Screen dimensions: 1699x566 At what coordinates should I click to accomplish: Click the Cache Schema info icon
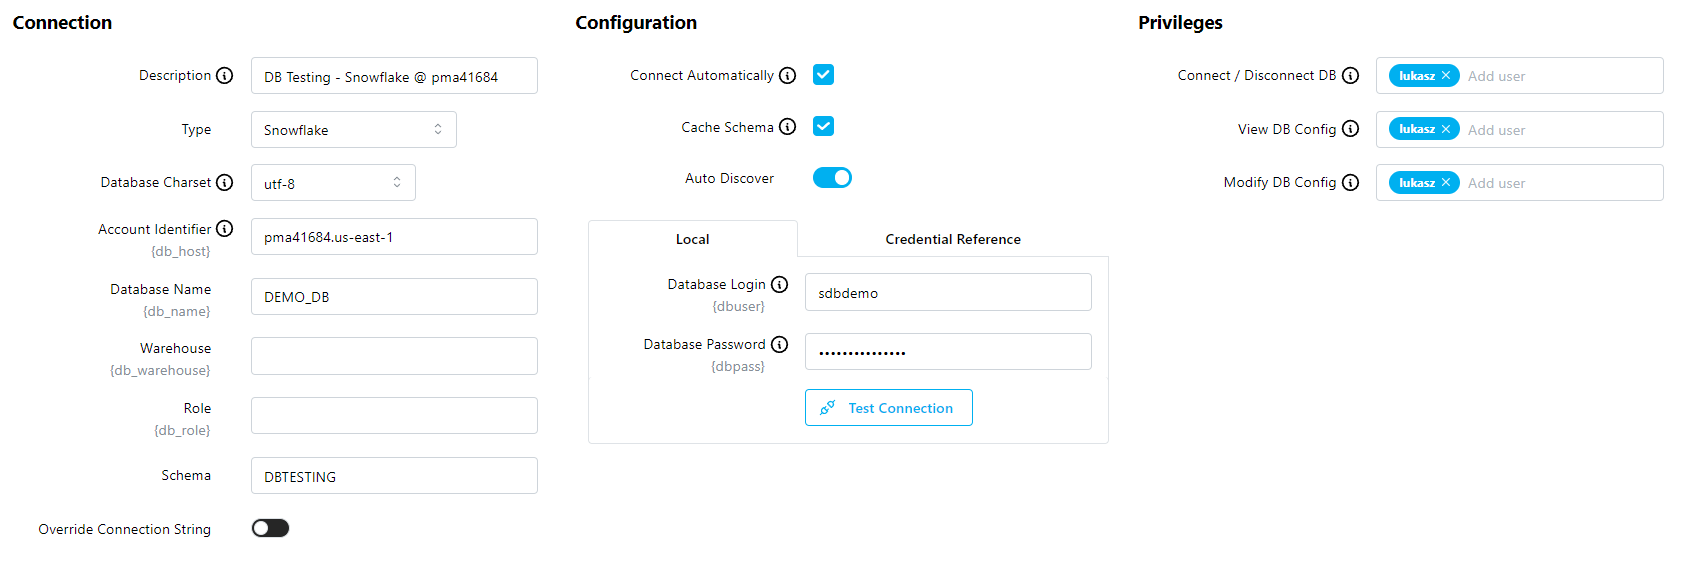point(788,127)
